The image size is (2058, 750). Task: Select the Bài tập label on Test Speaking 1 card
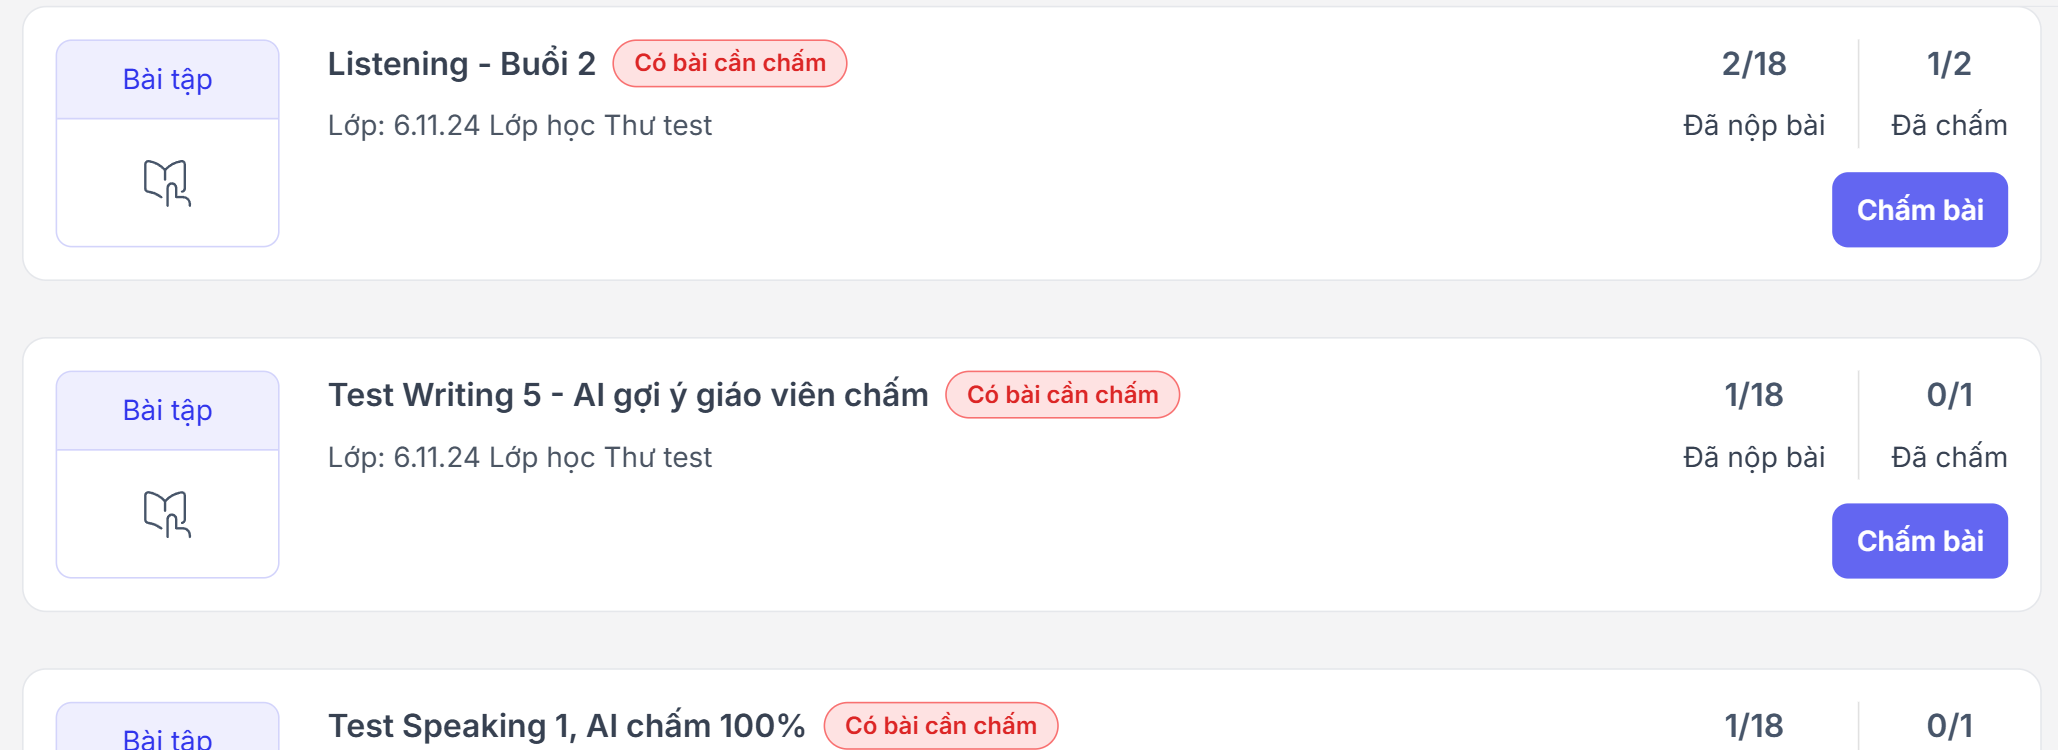pyautogui.click(x=167, y=737)
